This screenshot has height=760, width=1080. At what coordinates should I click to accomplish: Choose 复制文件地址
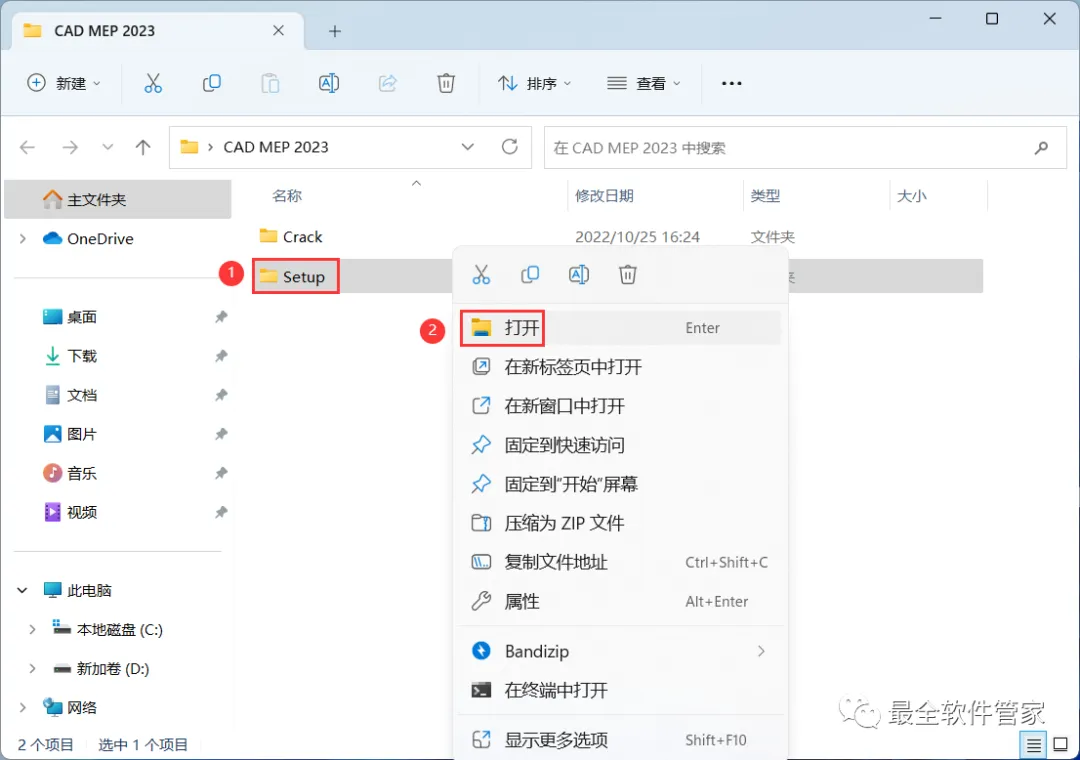620,562
